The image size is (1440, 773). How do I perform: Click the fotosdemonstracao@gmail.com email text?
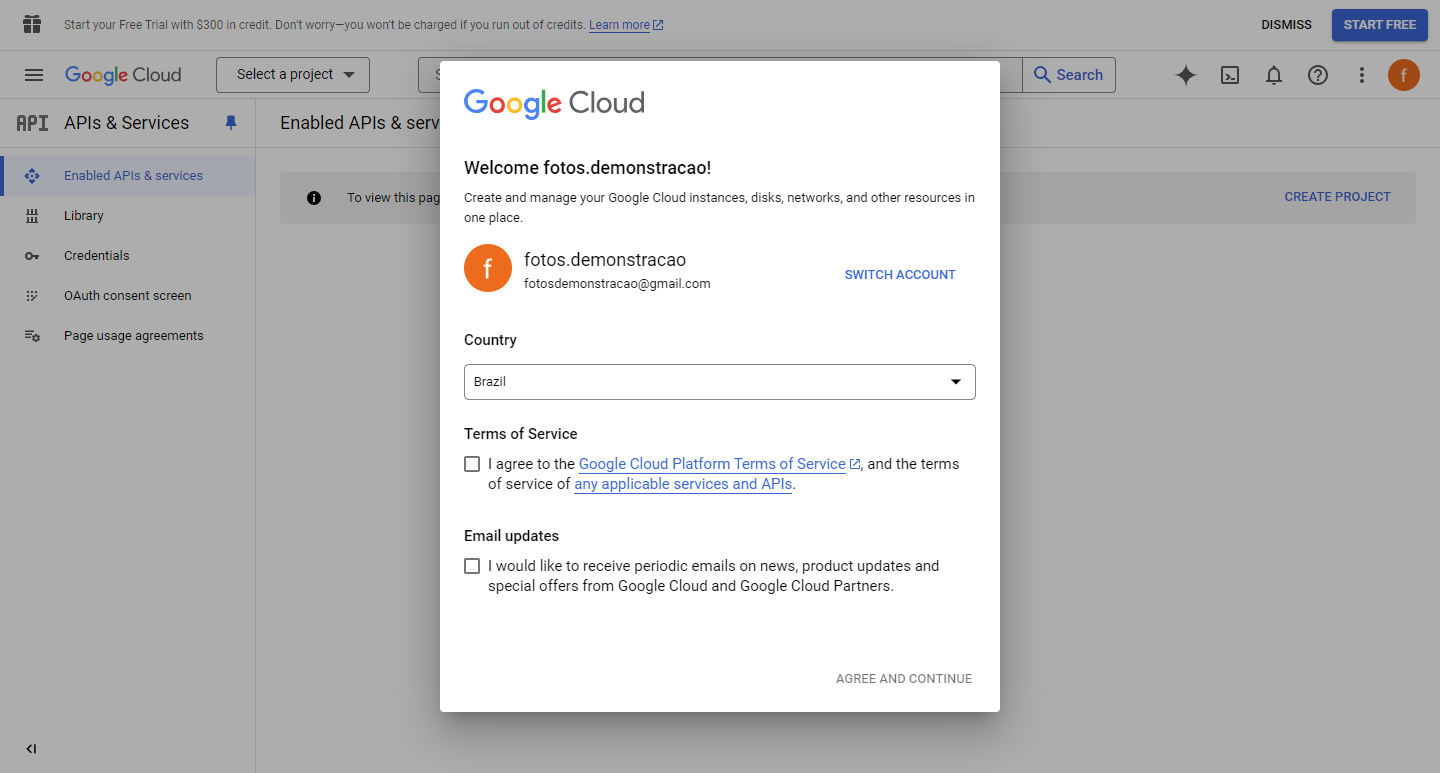pos(617,284)
